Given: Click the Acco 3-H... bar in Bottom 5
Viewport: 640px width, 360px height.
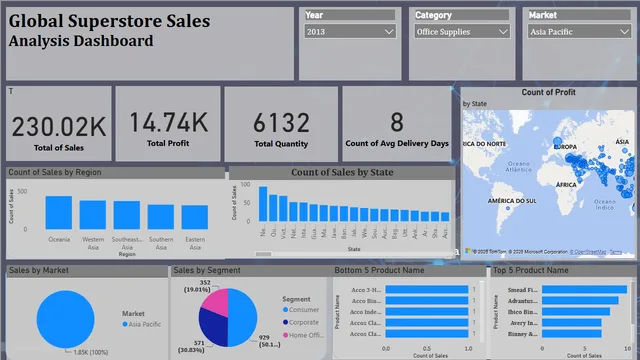Looking at the screenshot, I should point(427,289).
